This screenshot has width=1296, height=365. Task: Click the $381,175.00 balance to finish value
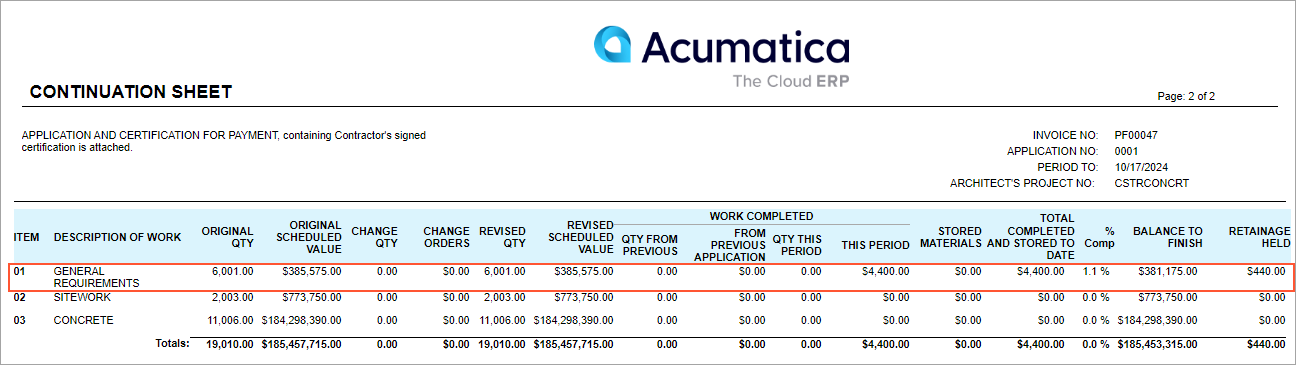1165,271
